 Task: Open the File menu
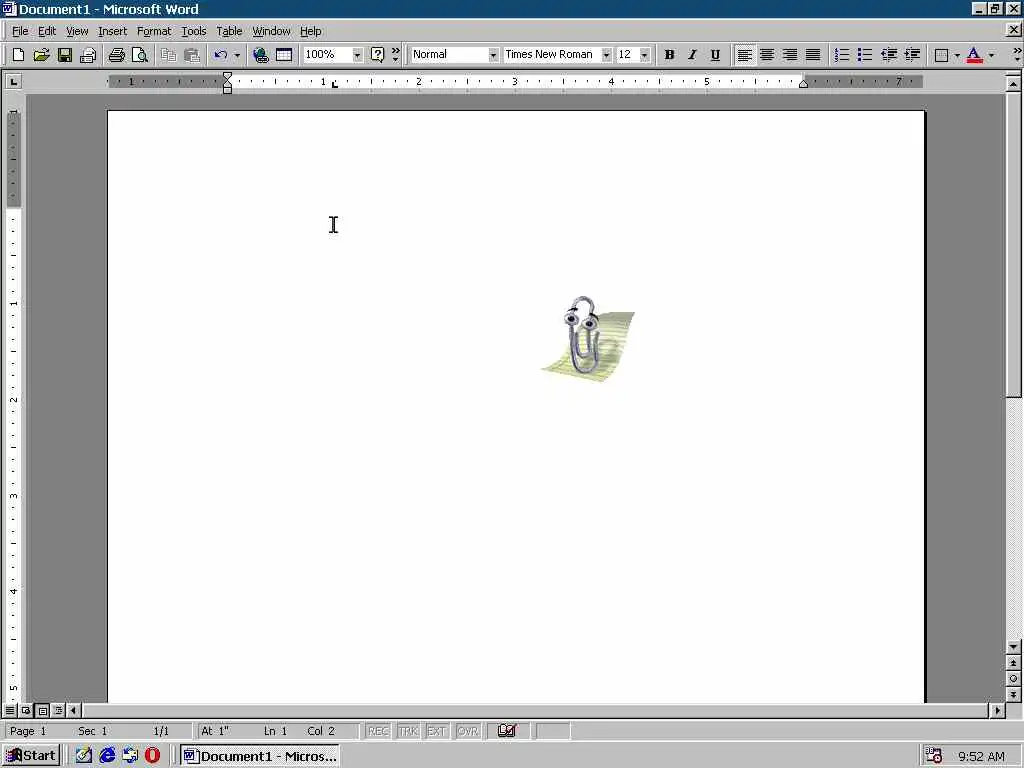click(x=20, y=31)
